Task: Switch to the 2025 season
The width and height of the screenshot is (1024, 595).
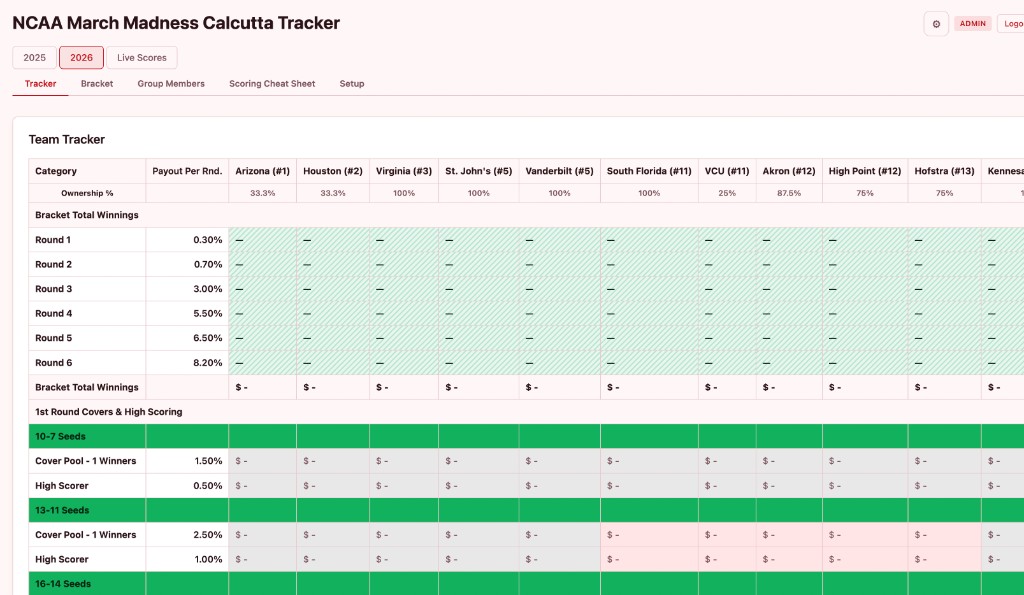Action: click(x=34, y=57)
